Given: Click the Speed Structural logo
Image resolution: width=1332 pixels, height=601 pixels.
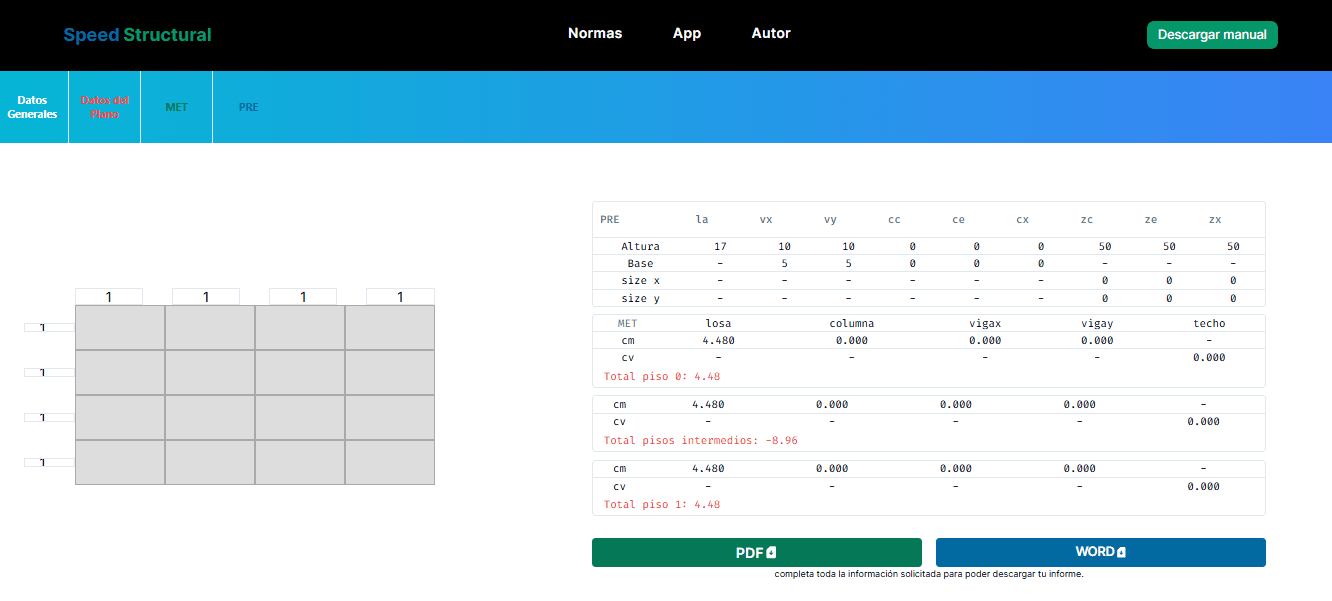Looking at the screenshot, I should 137,35.
